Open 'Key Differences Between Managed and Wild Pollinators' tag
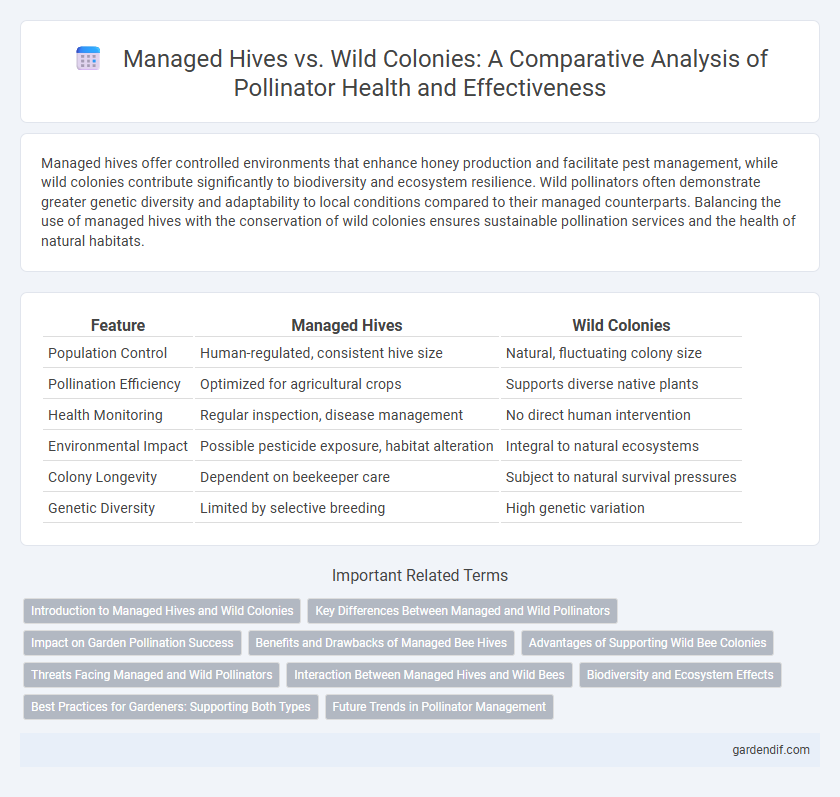 (x=462, y=611)
